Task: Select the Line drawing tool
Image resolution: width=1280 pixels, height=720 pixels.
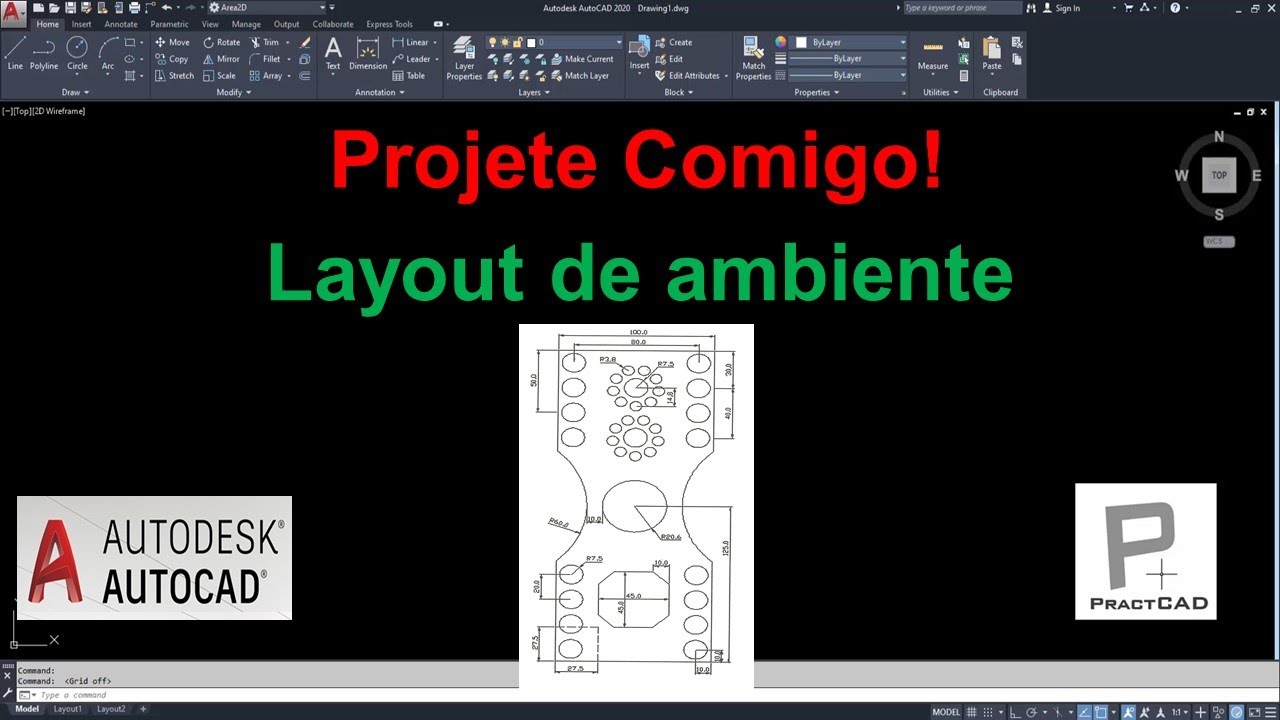Action: [x=15, y=53]
